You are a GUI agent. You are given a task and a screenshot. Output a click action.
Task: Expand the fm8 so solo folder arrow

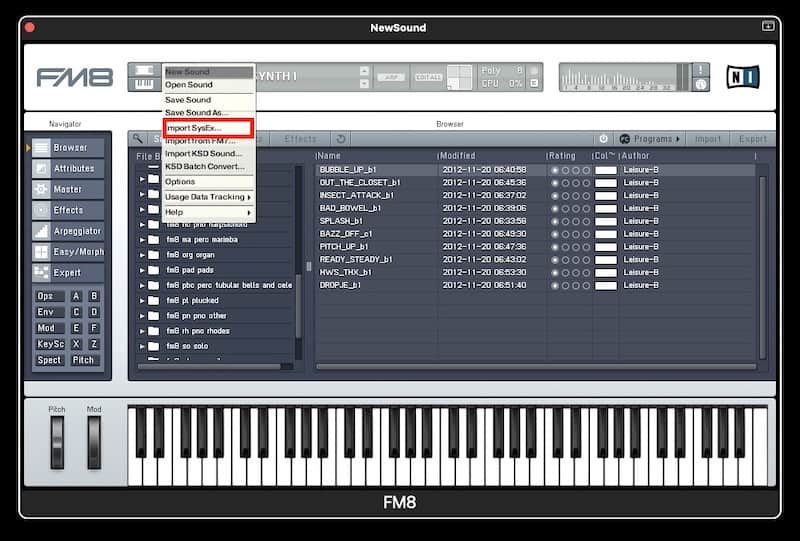pyautogui.click(x=142, y=346)
